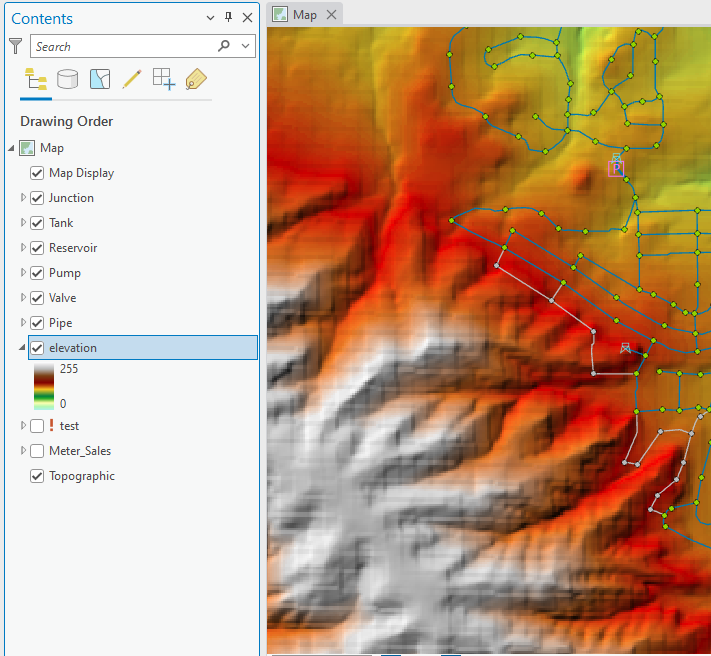Viewport: 711px width, 656px height.
Task: Click the Drawing Order heading
Action: click(67, 121)
